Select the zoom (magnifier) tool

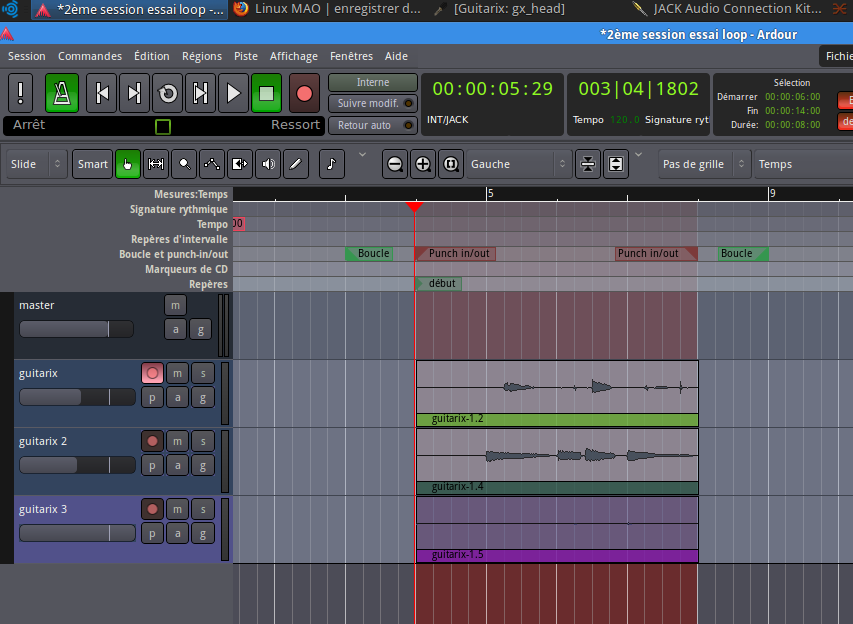tap(184, 163)
